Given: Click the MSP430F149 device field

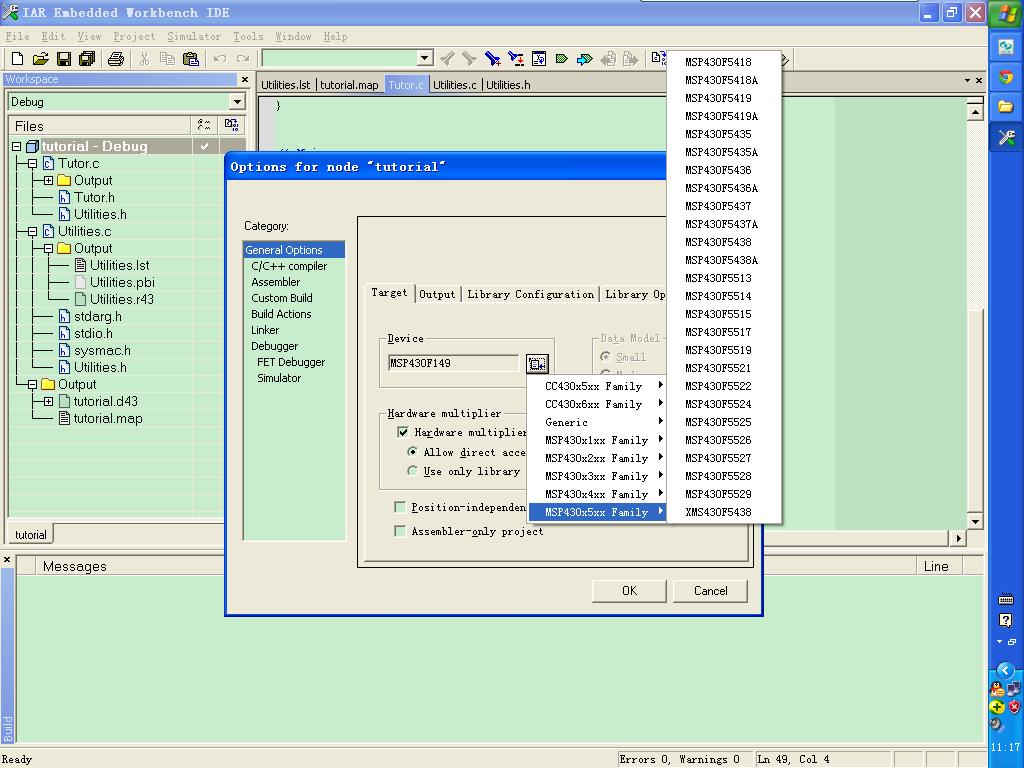Looking at the screenshot, I should click(453, 363).
